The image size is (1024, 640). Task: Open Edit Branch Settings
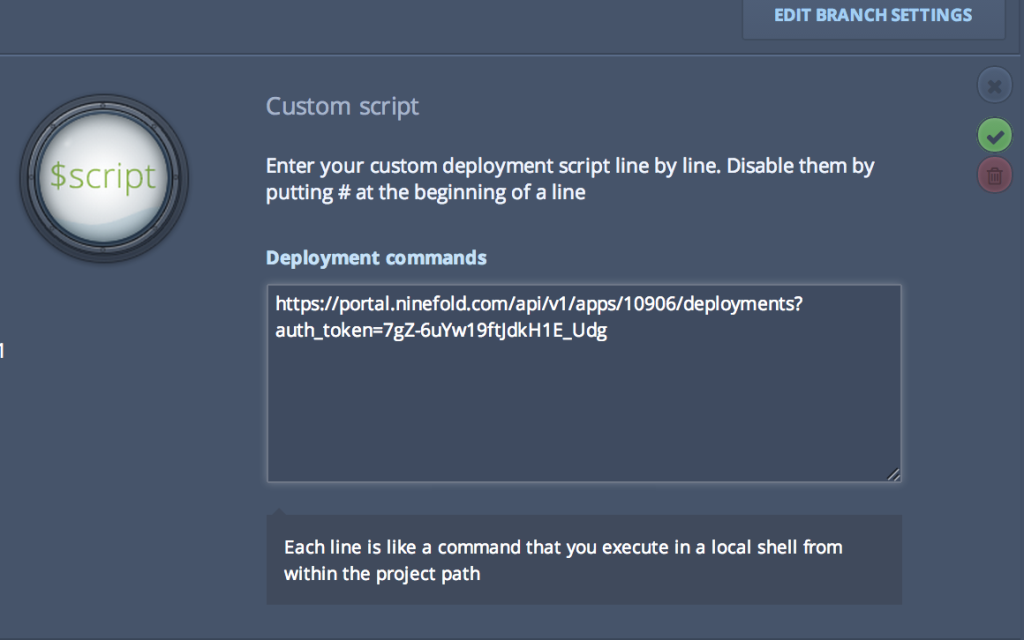(x=873, y=16)
